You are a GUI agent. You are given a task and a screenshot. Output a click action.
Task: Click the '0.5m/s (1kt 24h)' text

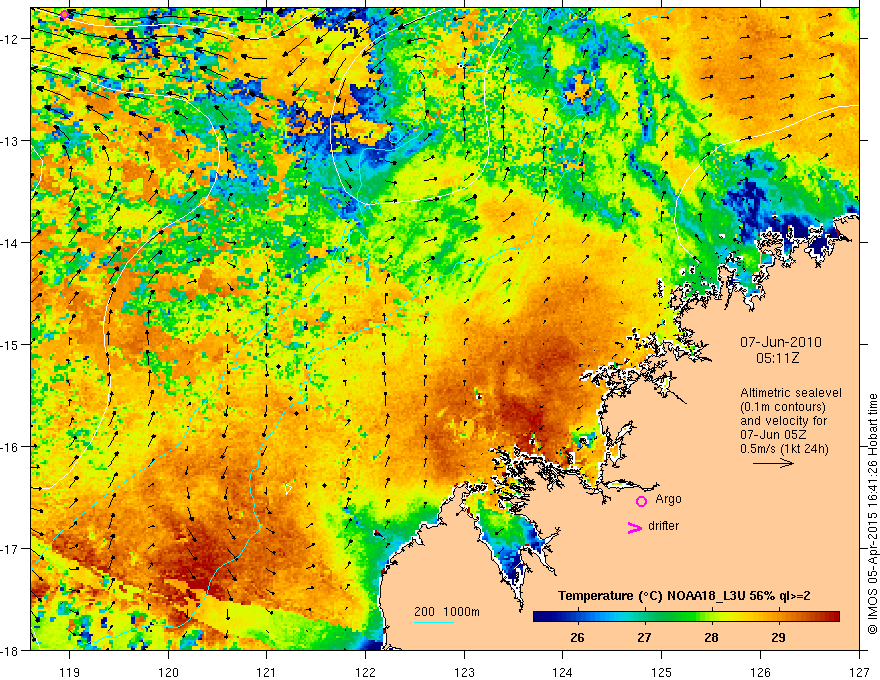pyautogui.click(x=784, y=449)
